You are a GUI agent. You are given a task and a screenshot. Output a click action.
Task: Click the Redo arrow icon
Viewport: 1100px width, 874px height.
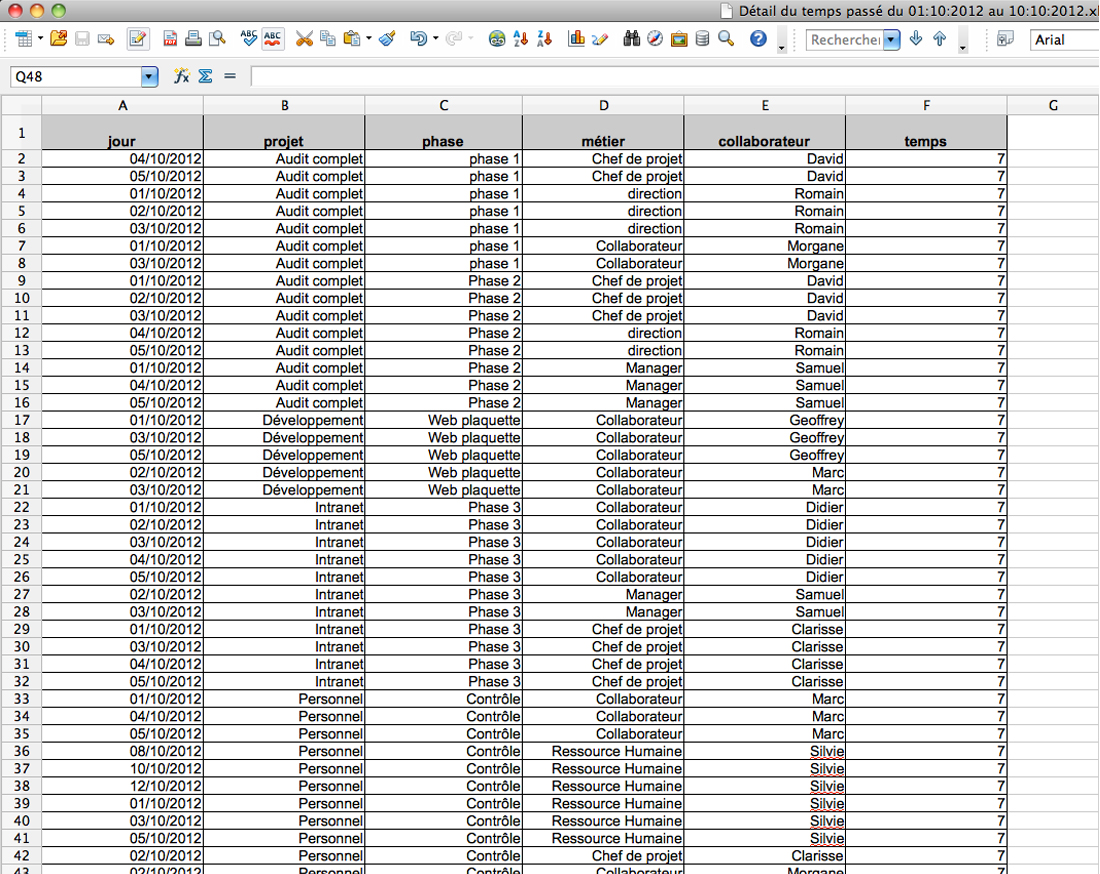[453, 39]
